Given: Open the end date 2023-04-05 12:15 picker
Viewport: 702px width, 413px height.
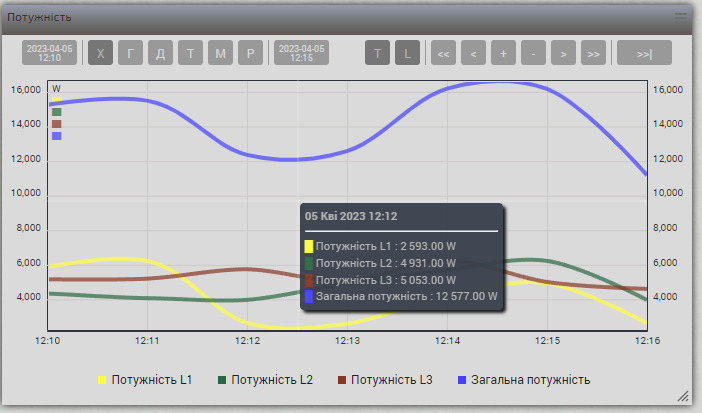Looking at the screenshot, I should [x=301, y=53].
